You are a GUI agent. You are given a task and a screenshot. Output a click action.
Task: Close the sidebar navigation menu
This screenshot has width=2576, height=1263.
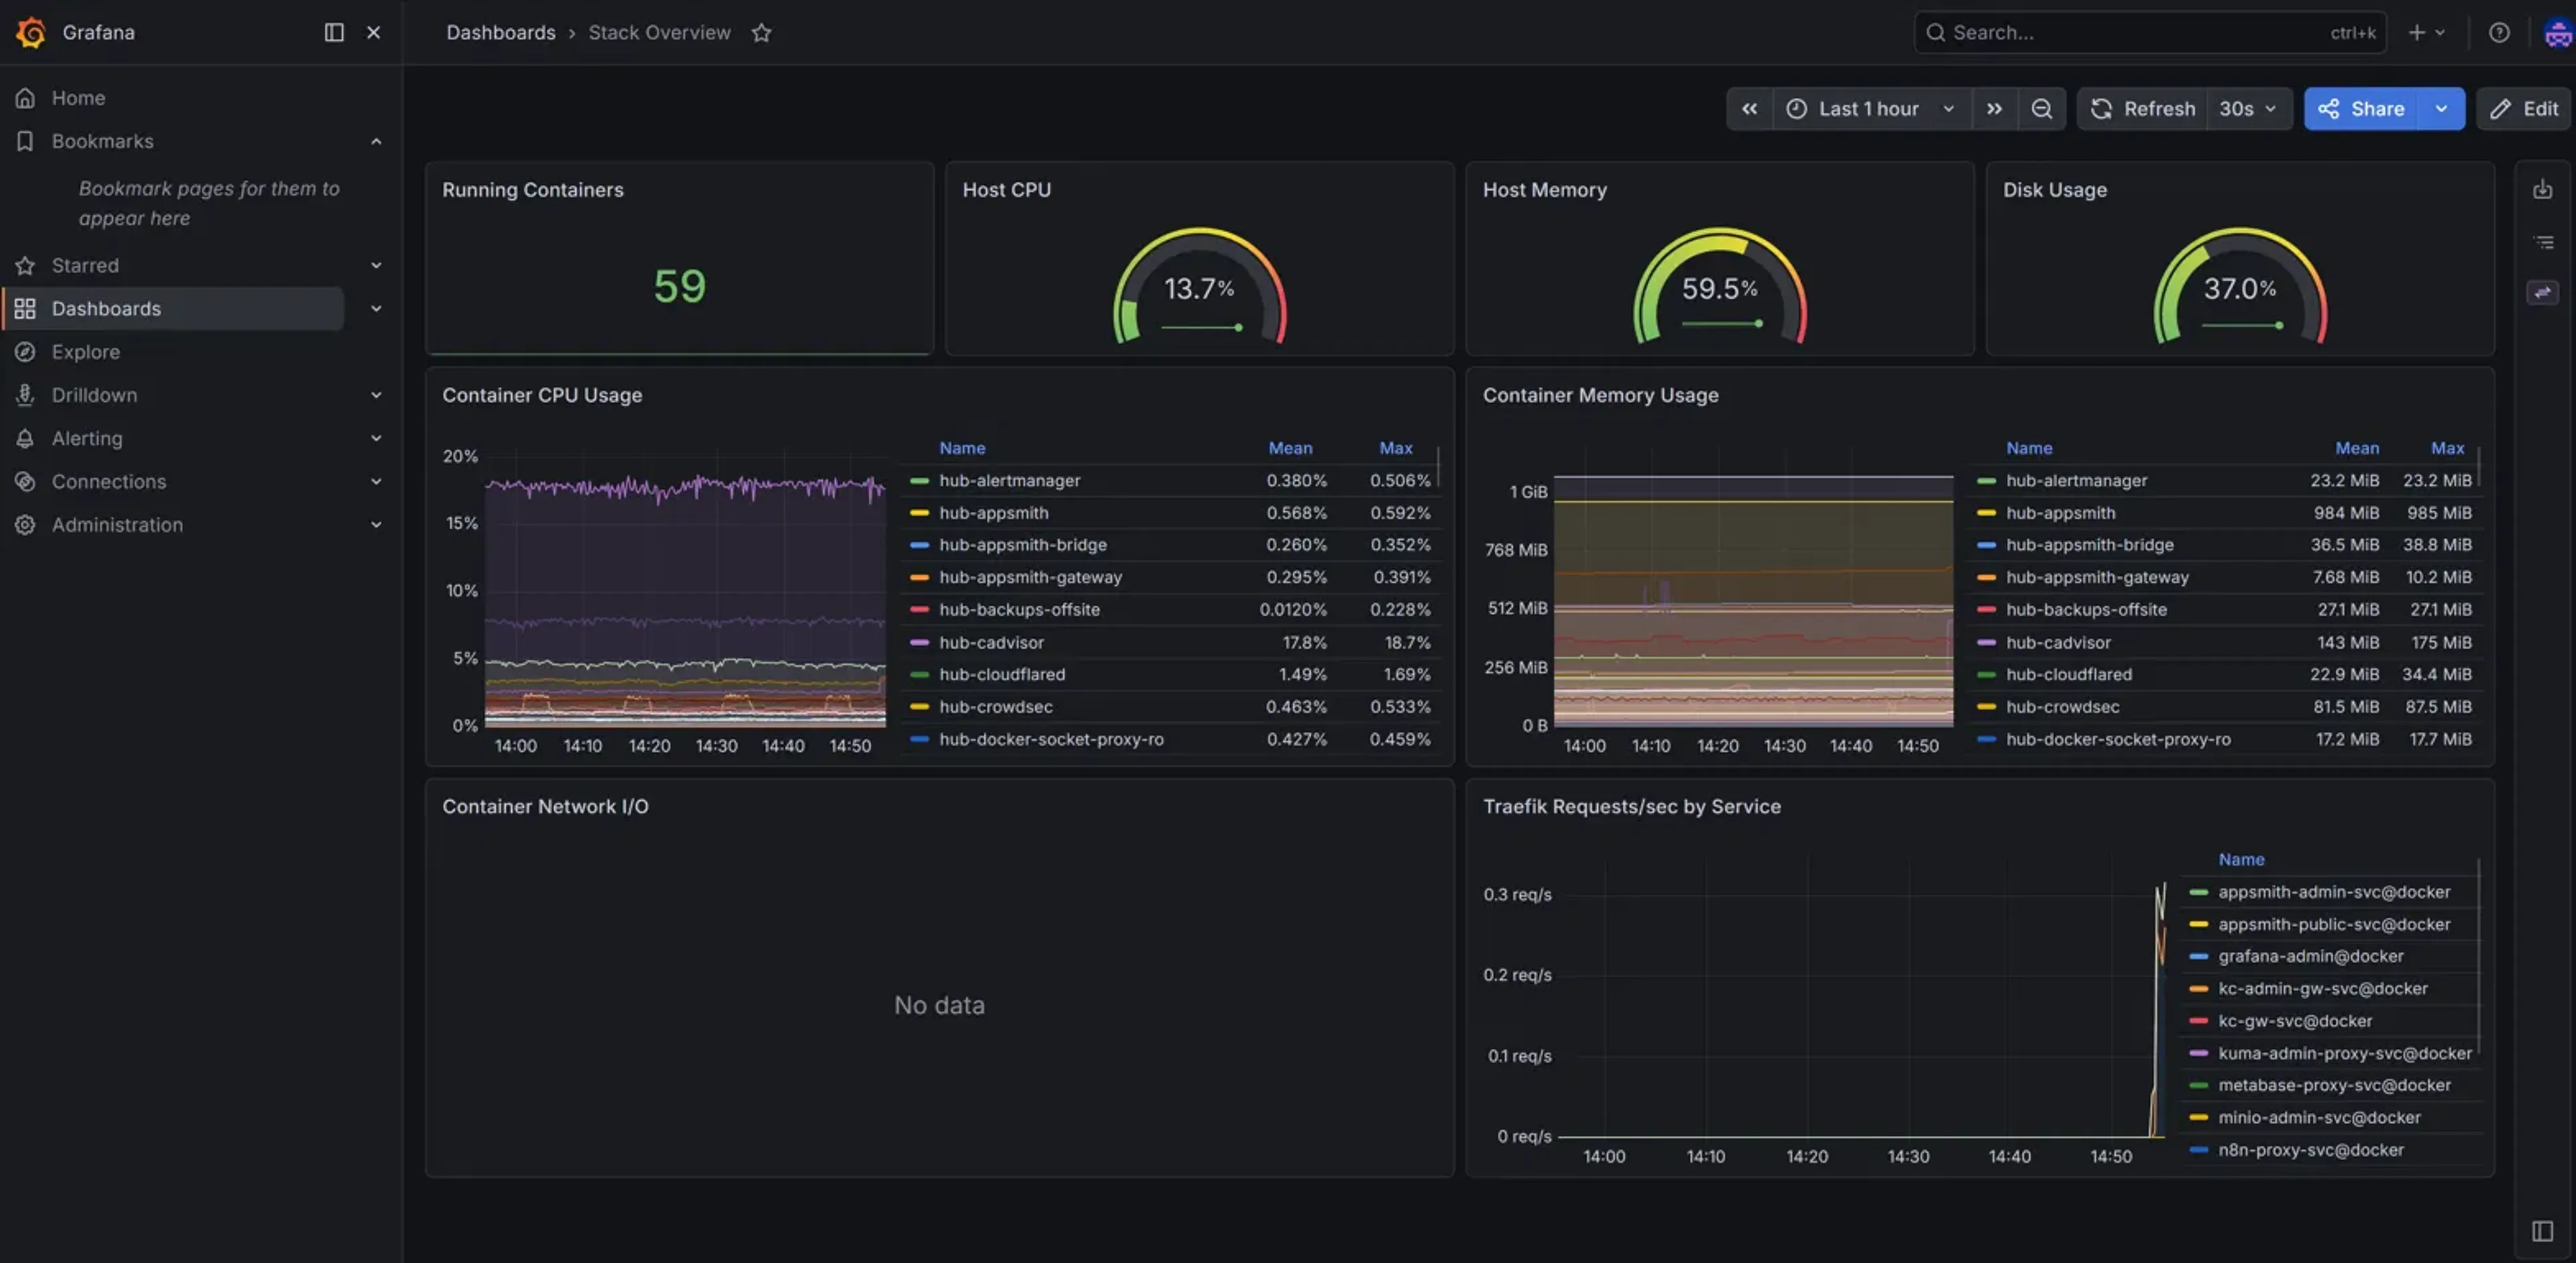pyautogui.click(x=373, y=32)
